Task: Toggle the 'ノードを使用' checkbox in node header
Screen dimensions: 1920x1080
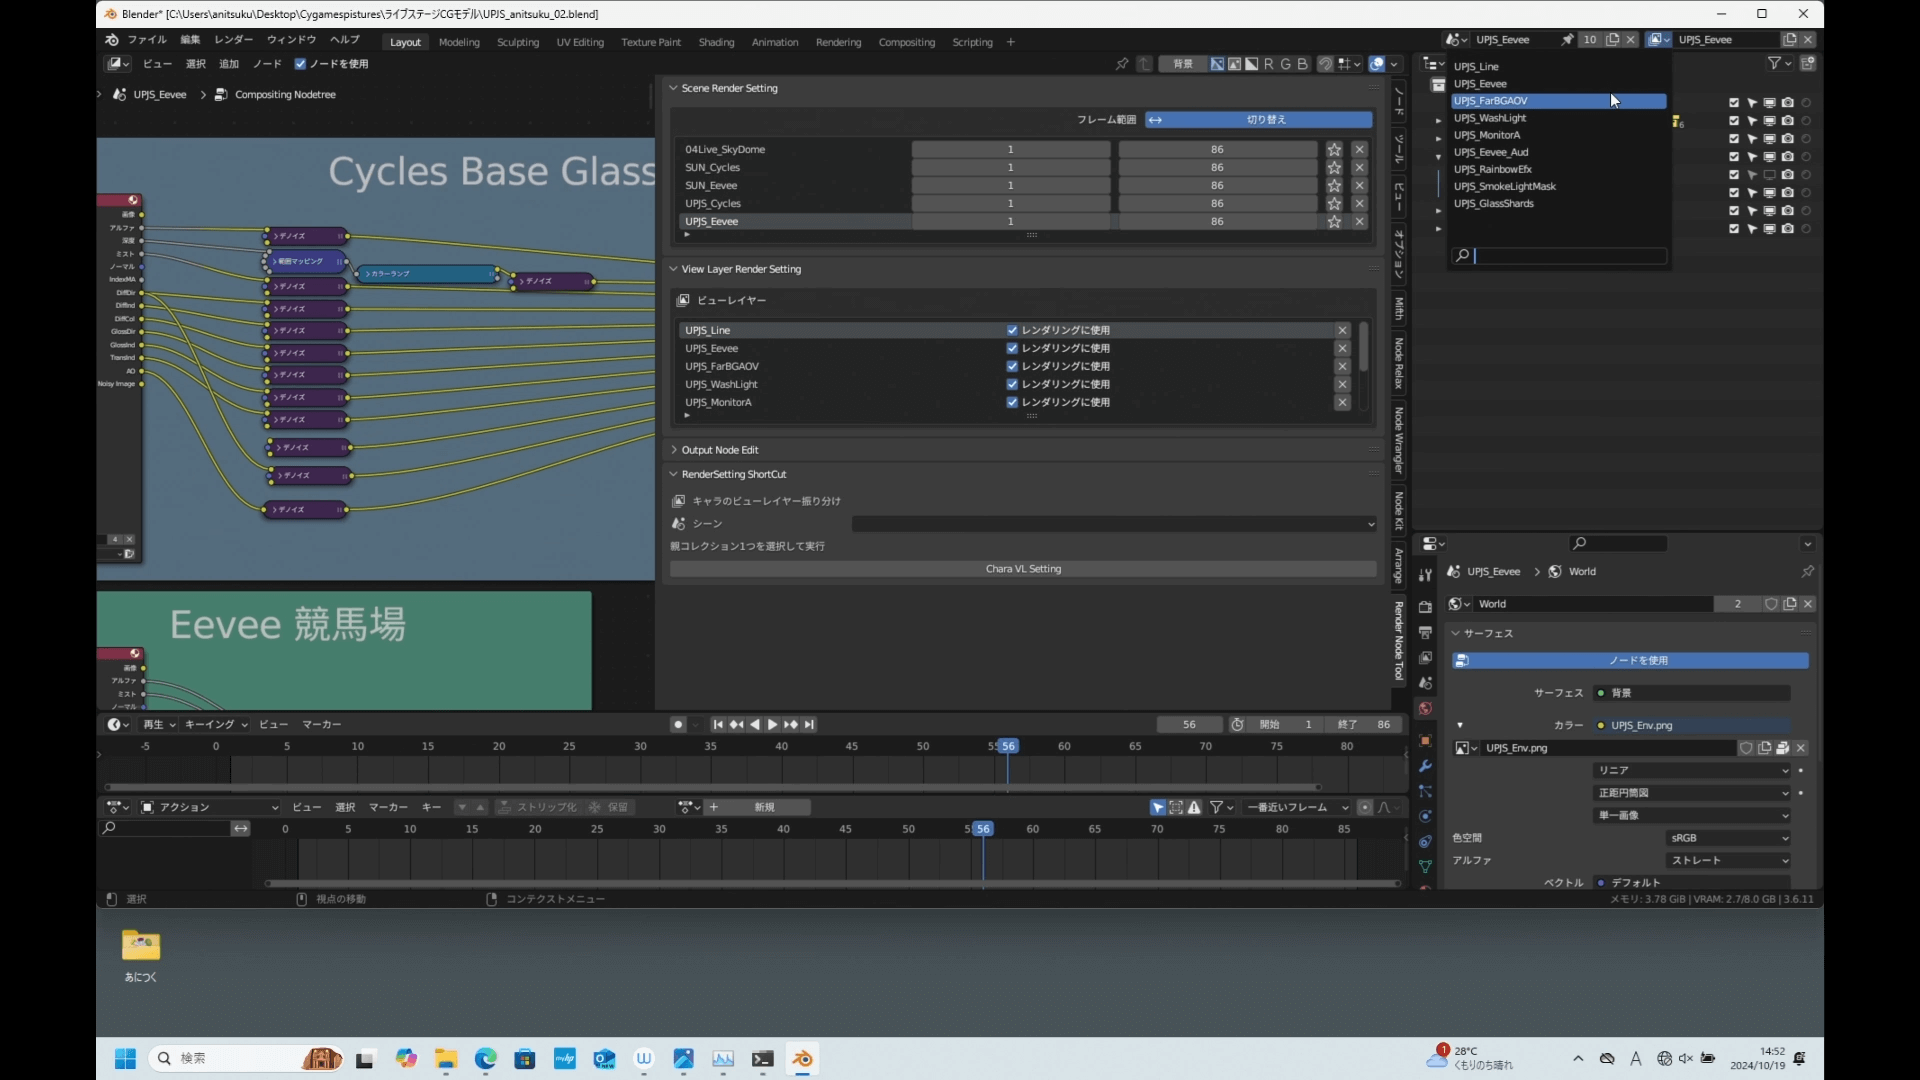Action: 300,64
